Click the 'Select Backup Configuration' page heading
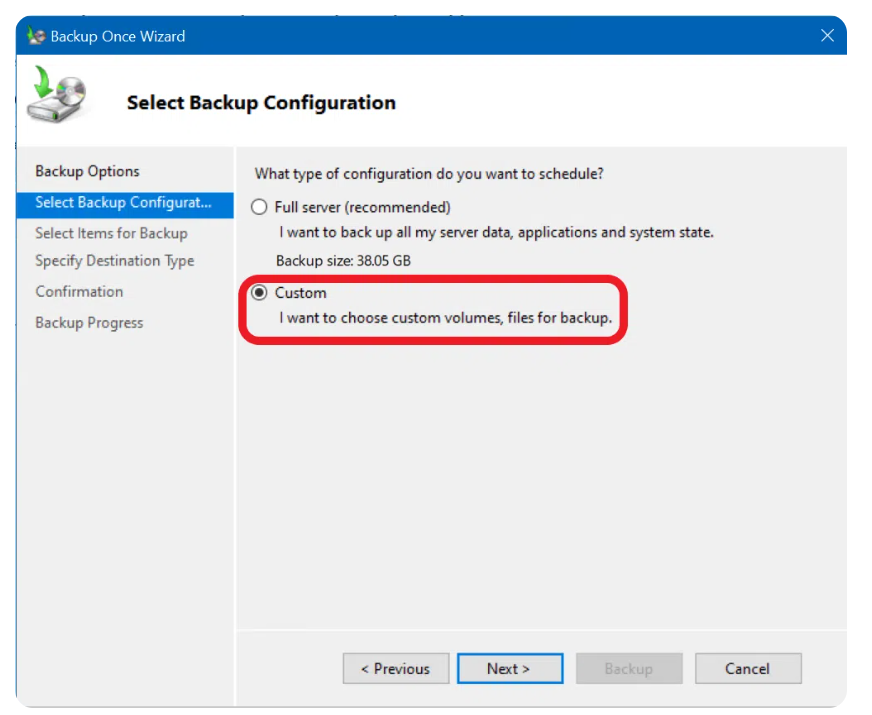The height and width of the screenshot is (715, 872). [261, 103]
